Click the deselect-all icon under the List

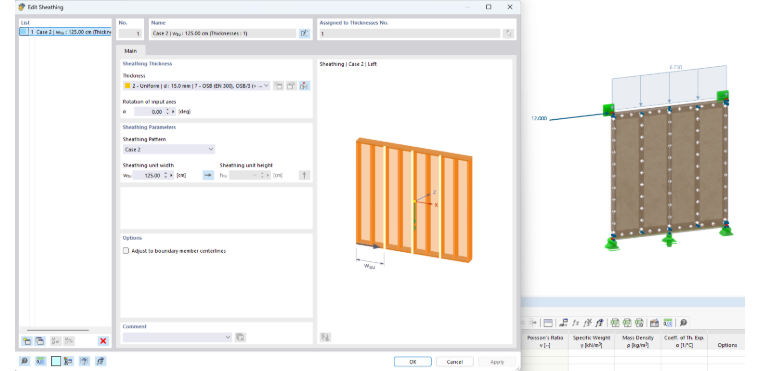[69, 341]
